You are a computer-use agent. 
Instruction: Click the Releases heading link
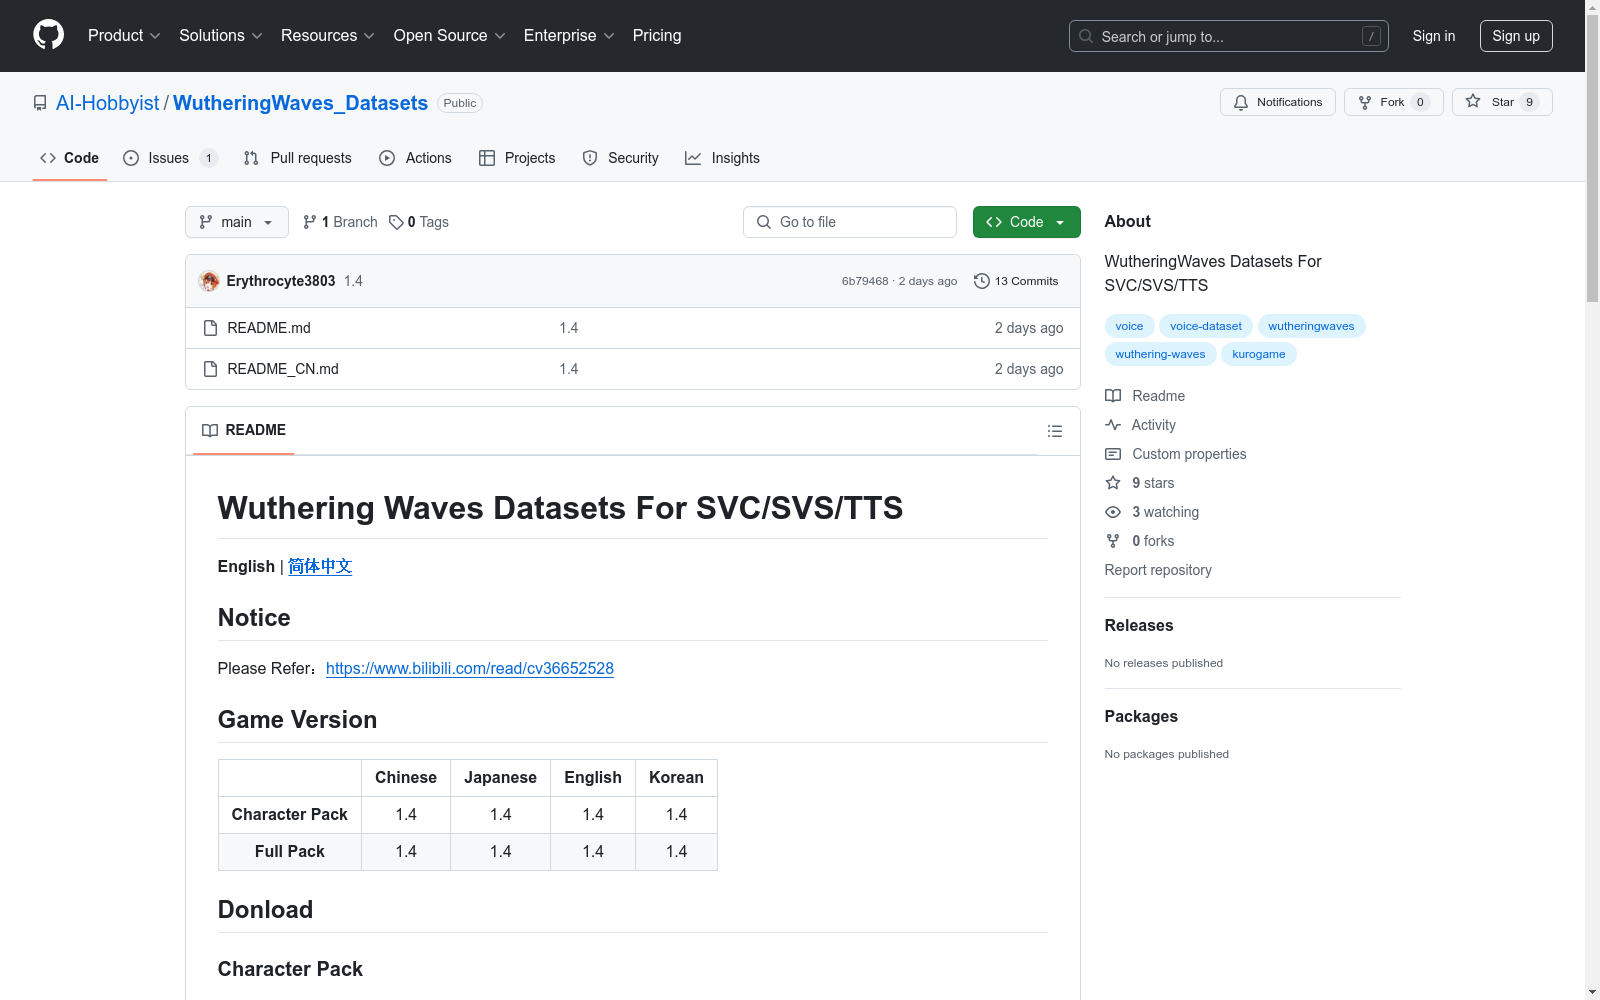(x=1139, y=625)
